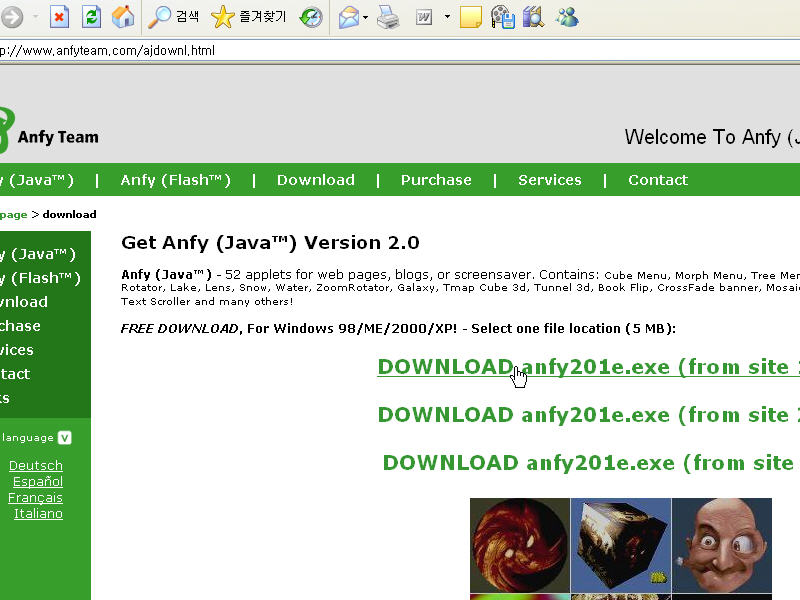Open Anfy (Java) in top navigation bar

click(37, 180)
